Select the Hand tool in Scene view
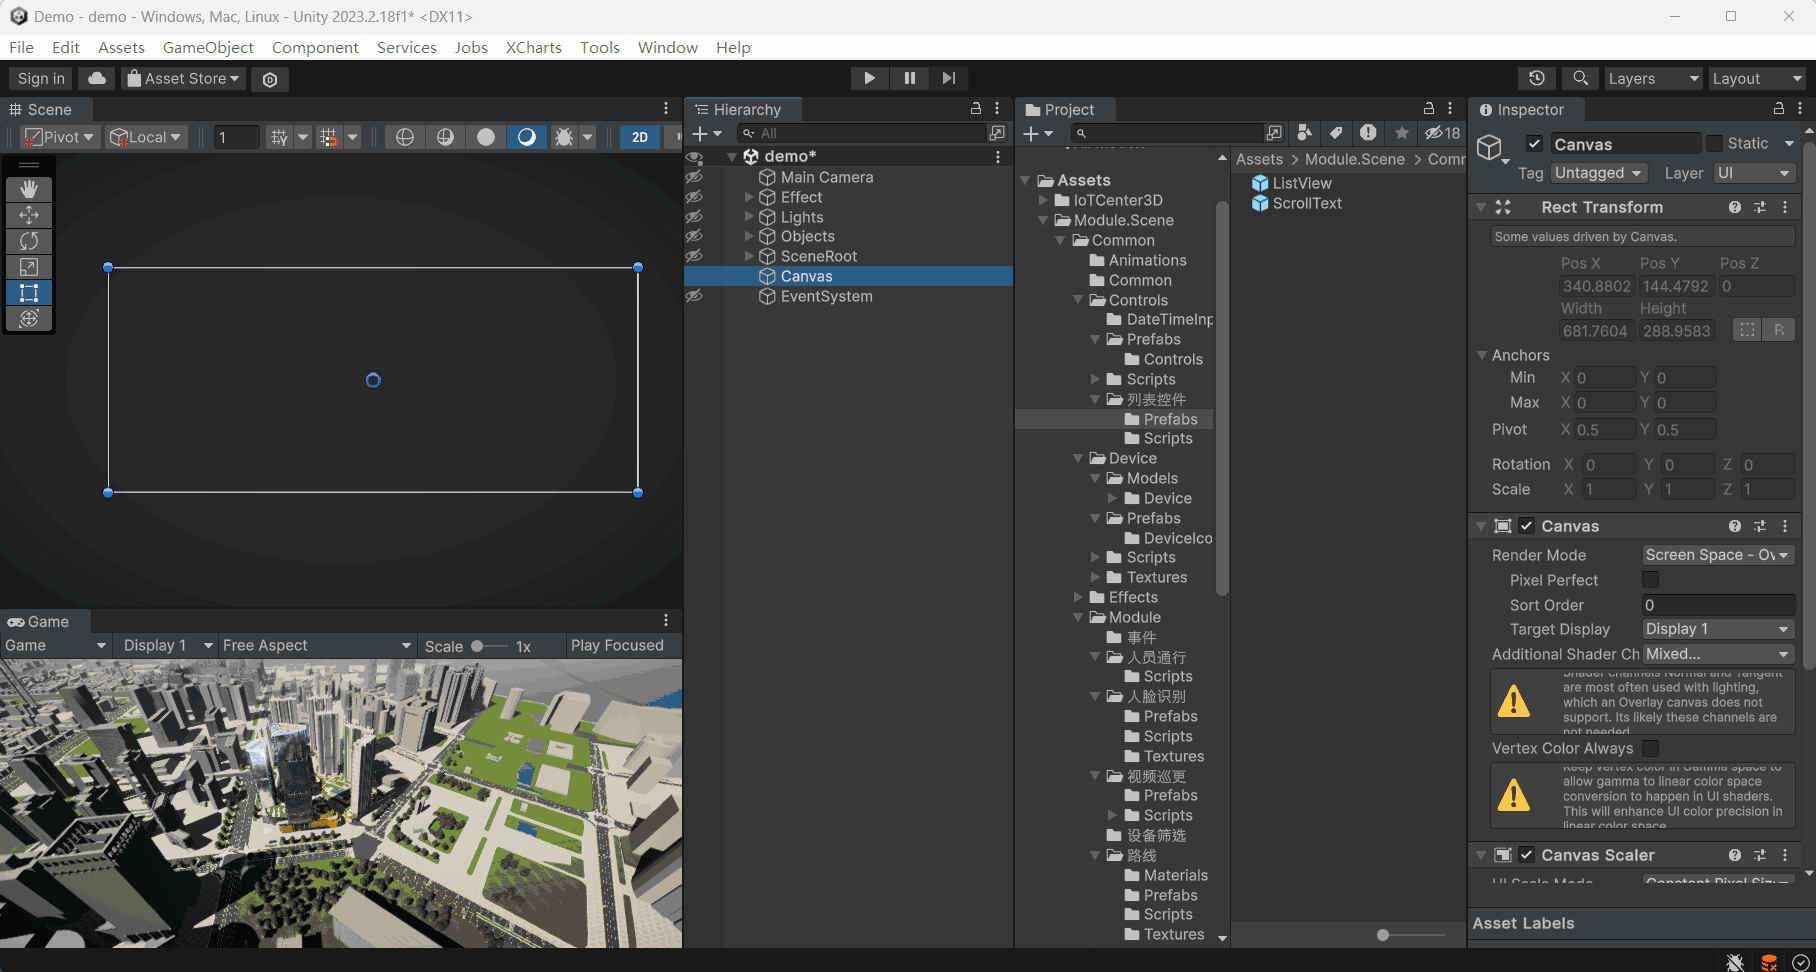Screen dimensions: 1816x972 pos(29,189)
